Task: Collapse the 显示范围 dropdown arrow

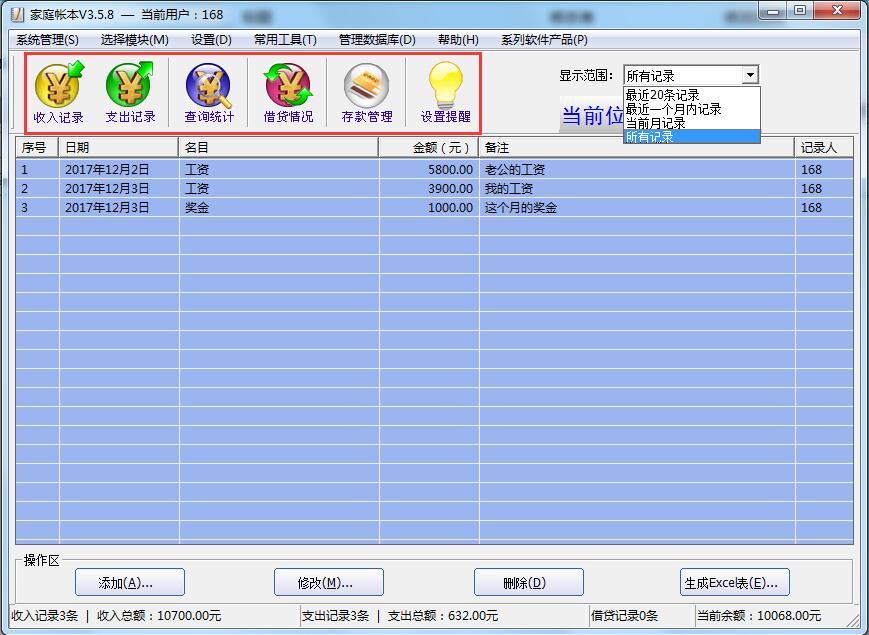Action: (x=752, y=74)
